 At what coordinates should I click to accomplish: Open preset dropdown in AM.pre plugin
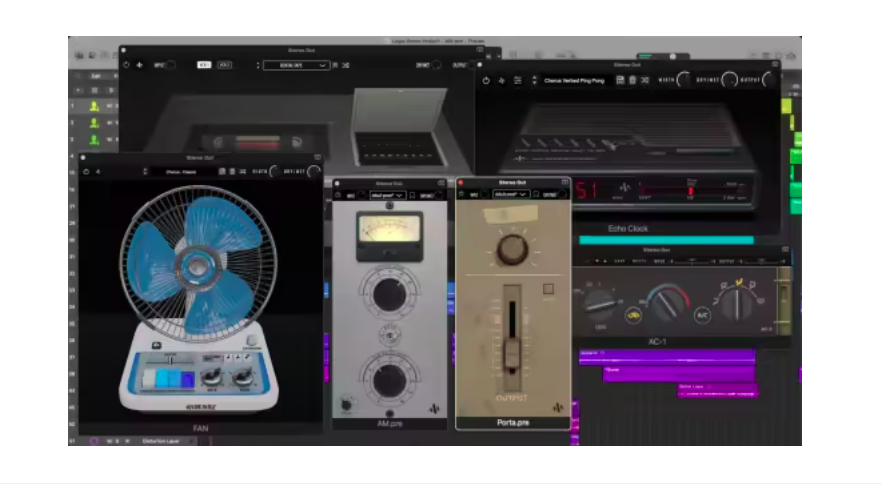point(387,195)
